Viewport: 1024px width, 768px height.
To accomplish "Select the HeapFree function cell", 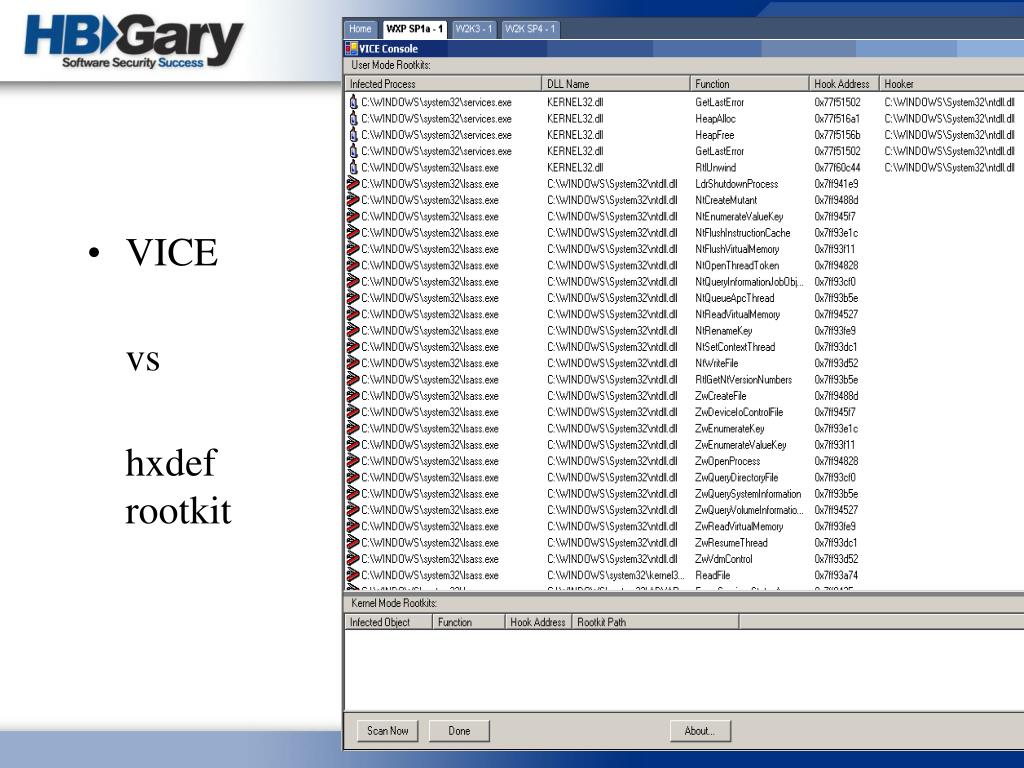I will (x=714, y=135).
